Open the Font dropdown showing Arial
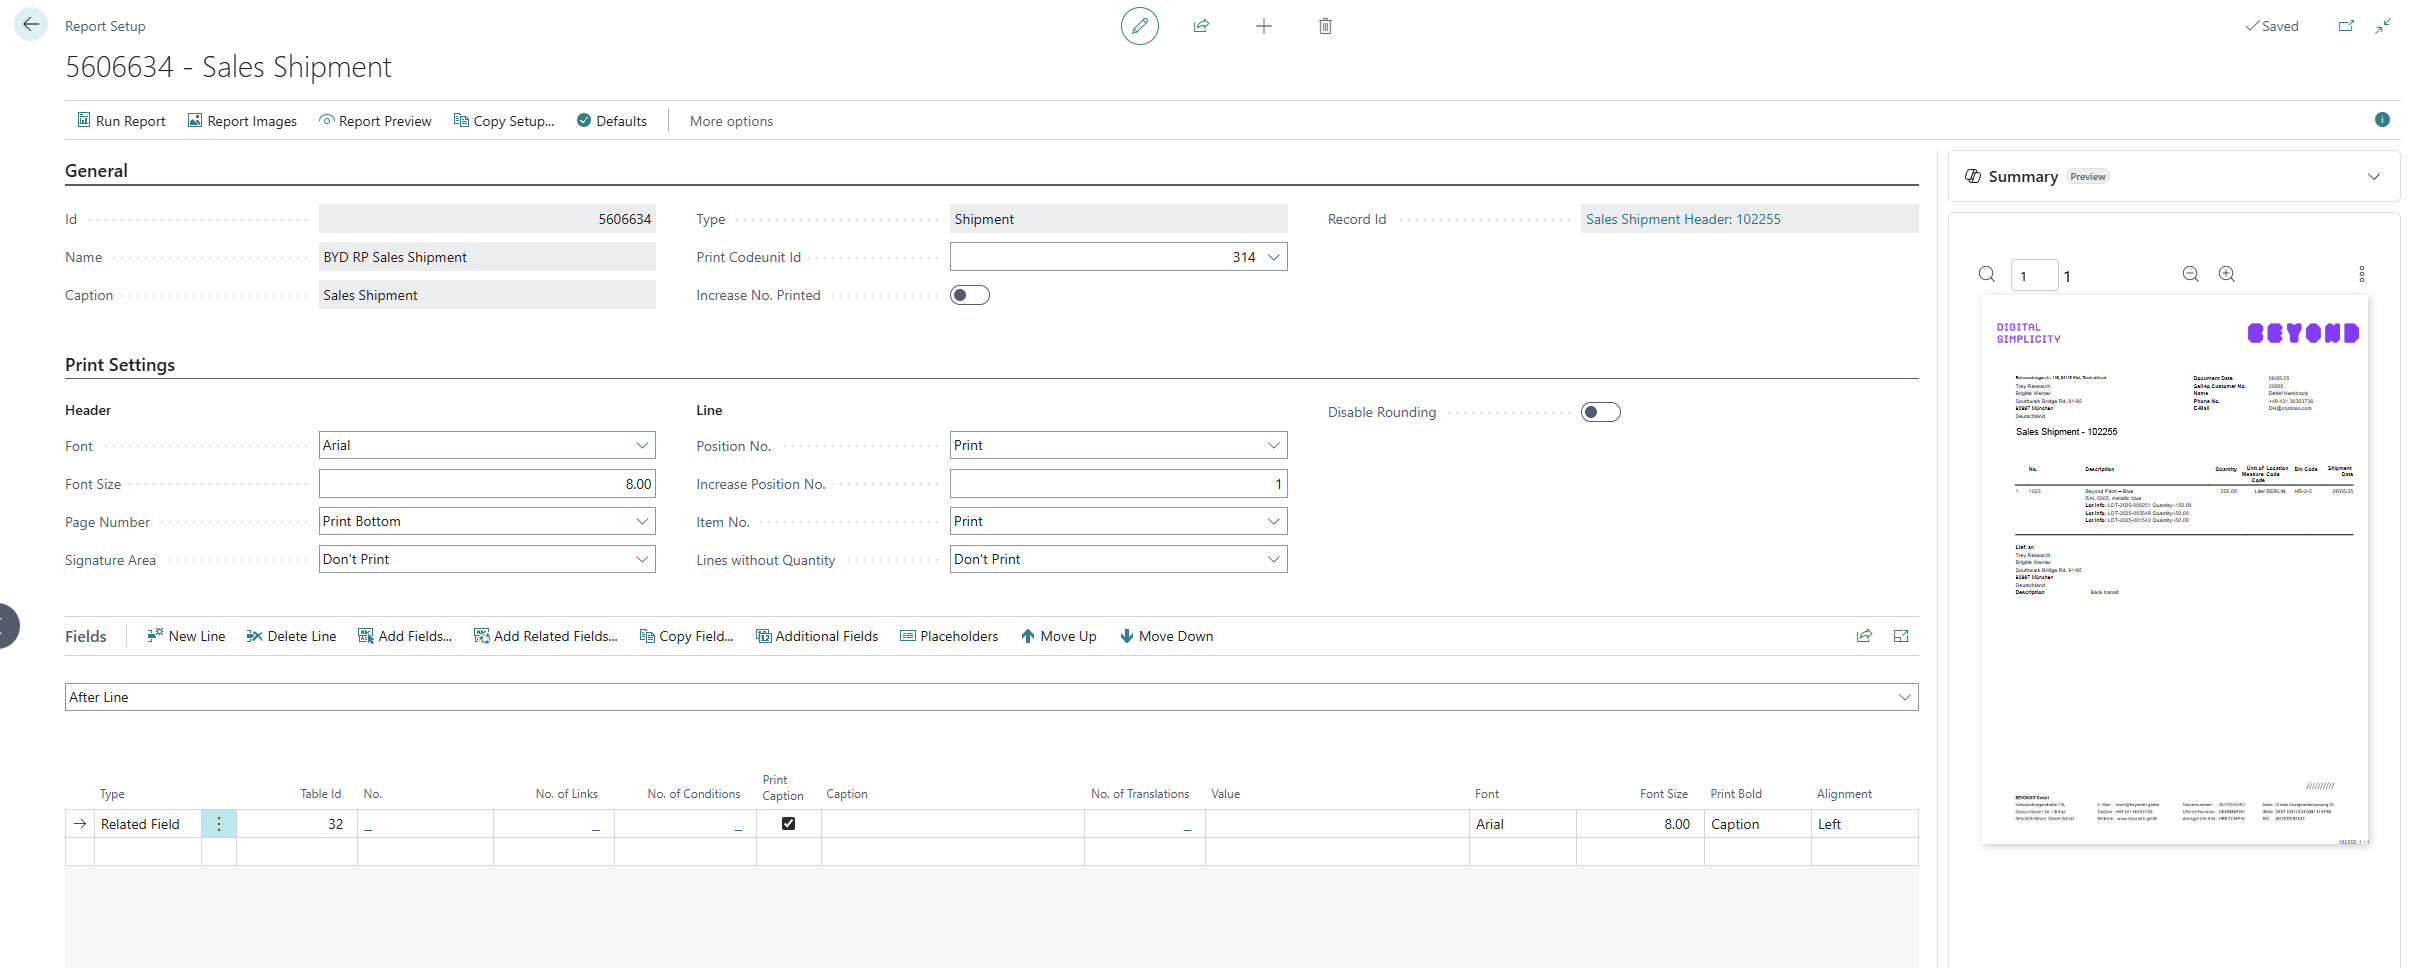The height and width of the screenshot is (968, 2431). click(x=487, y=446)
